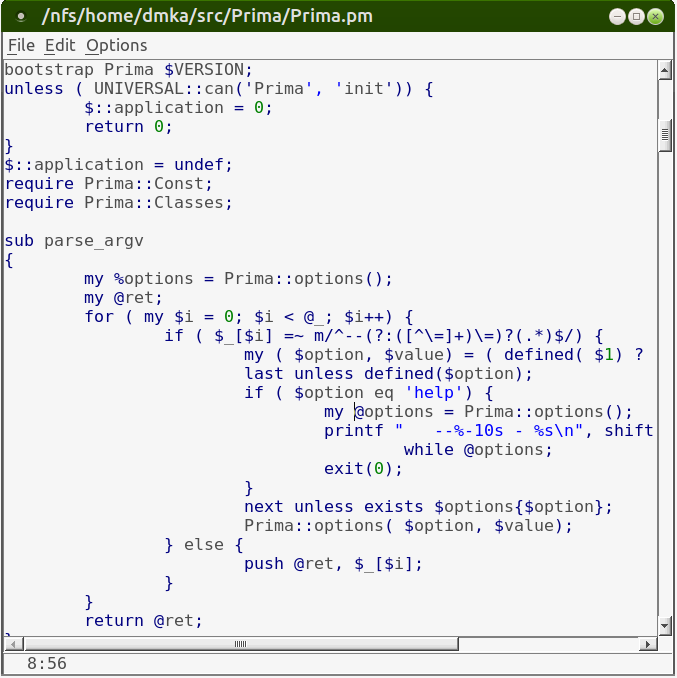The height and width of the screenshot is (678, 677).
Task: Click the window menu icon in title bar
Action: (20, 16)
